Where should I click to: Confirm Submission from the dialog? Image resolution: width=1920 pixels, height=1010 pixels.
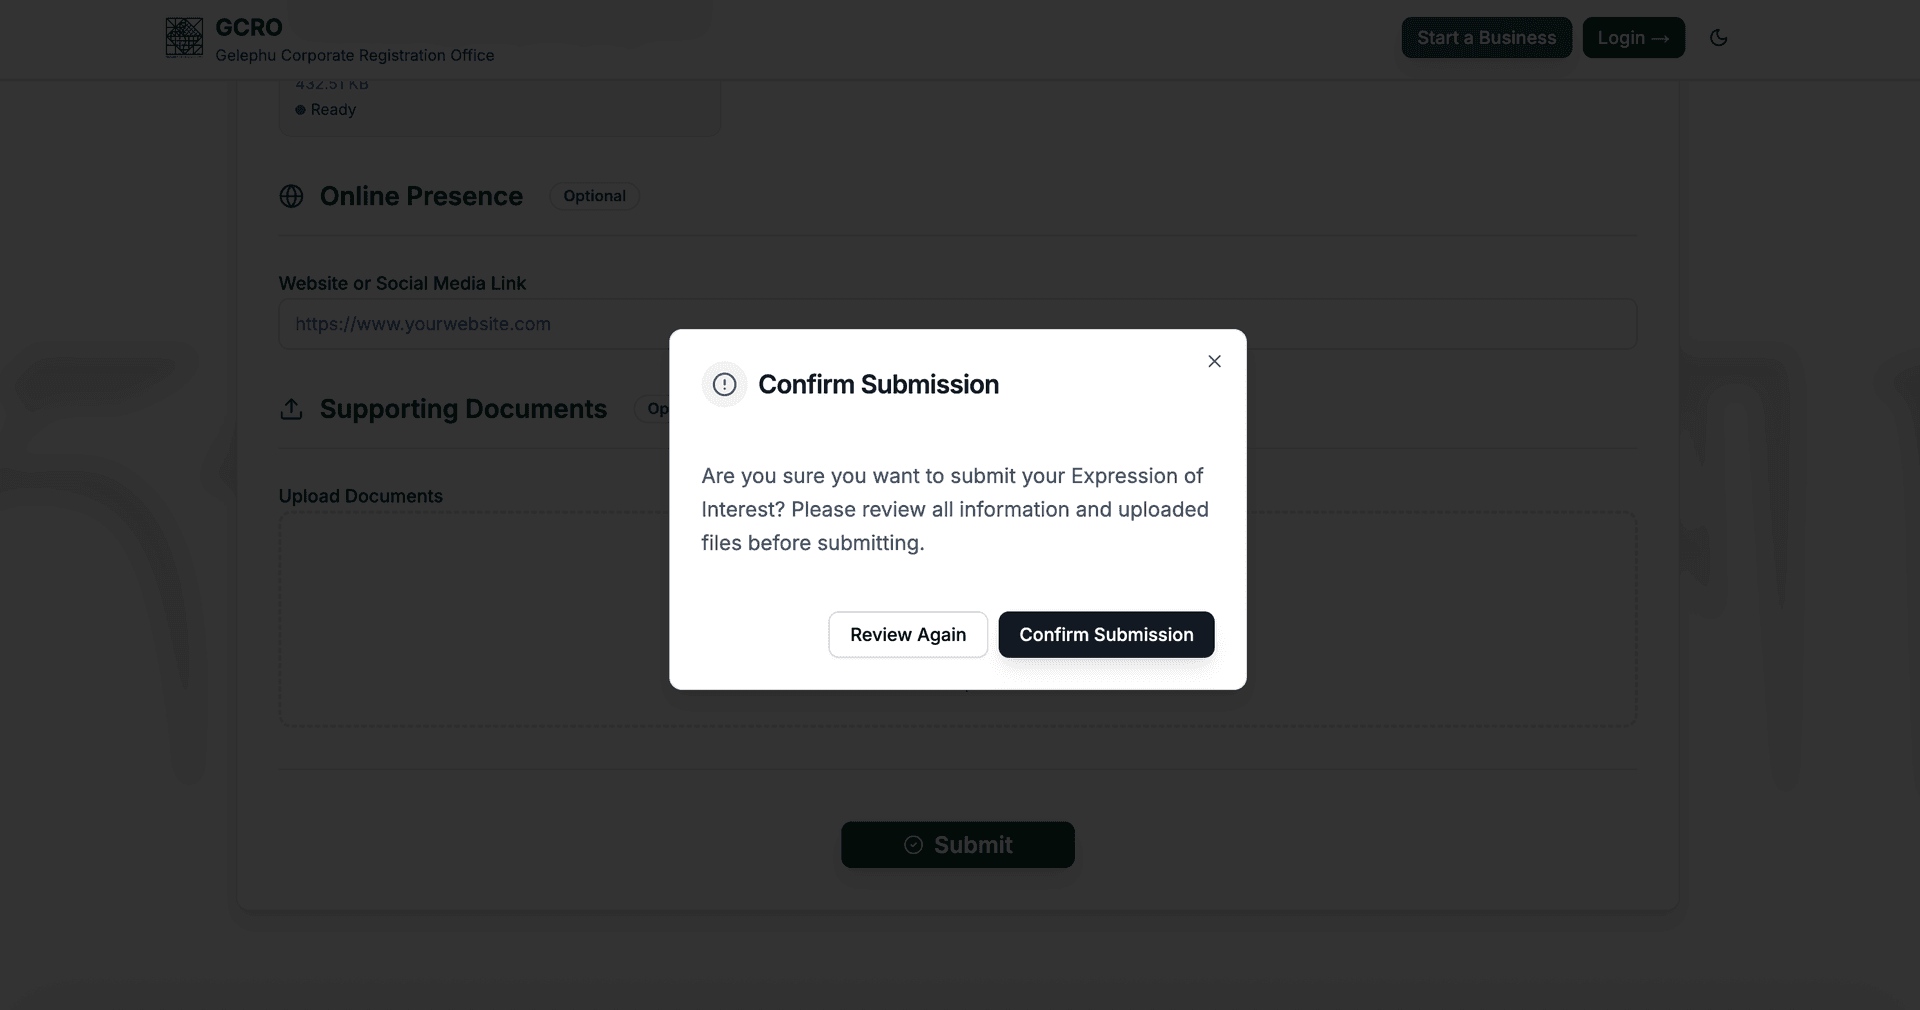(x=1105, y=634)
